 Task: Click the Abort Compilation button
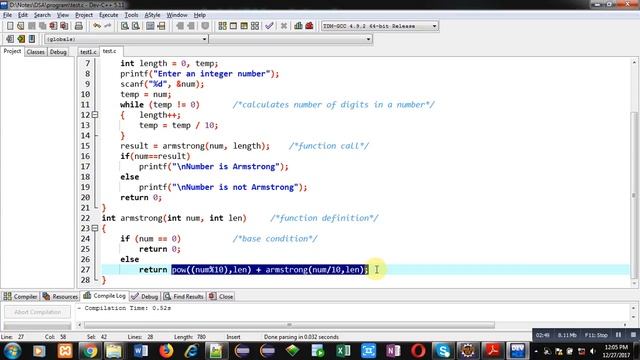(x=38, y=312)
